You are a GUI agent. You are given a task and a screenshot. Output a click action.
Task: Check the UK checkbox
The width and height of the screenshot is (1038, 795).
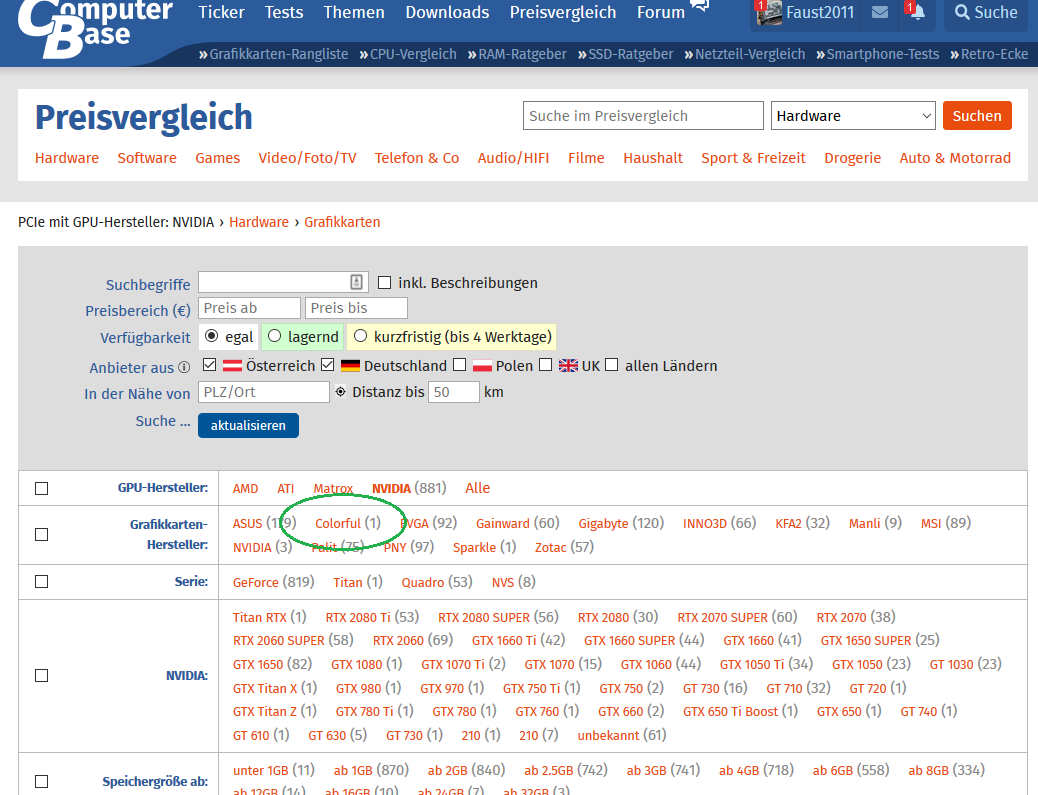[545, 365]
